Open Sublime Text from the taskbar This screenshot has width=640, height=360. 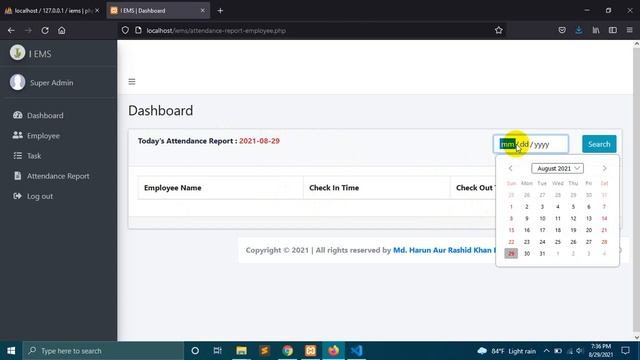264,351
